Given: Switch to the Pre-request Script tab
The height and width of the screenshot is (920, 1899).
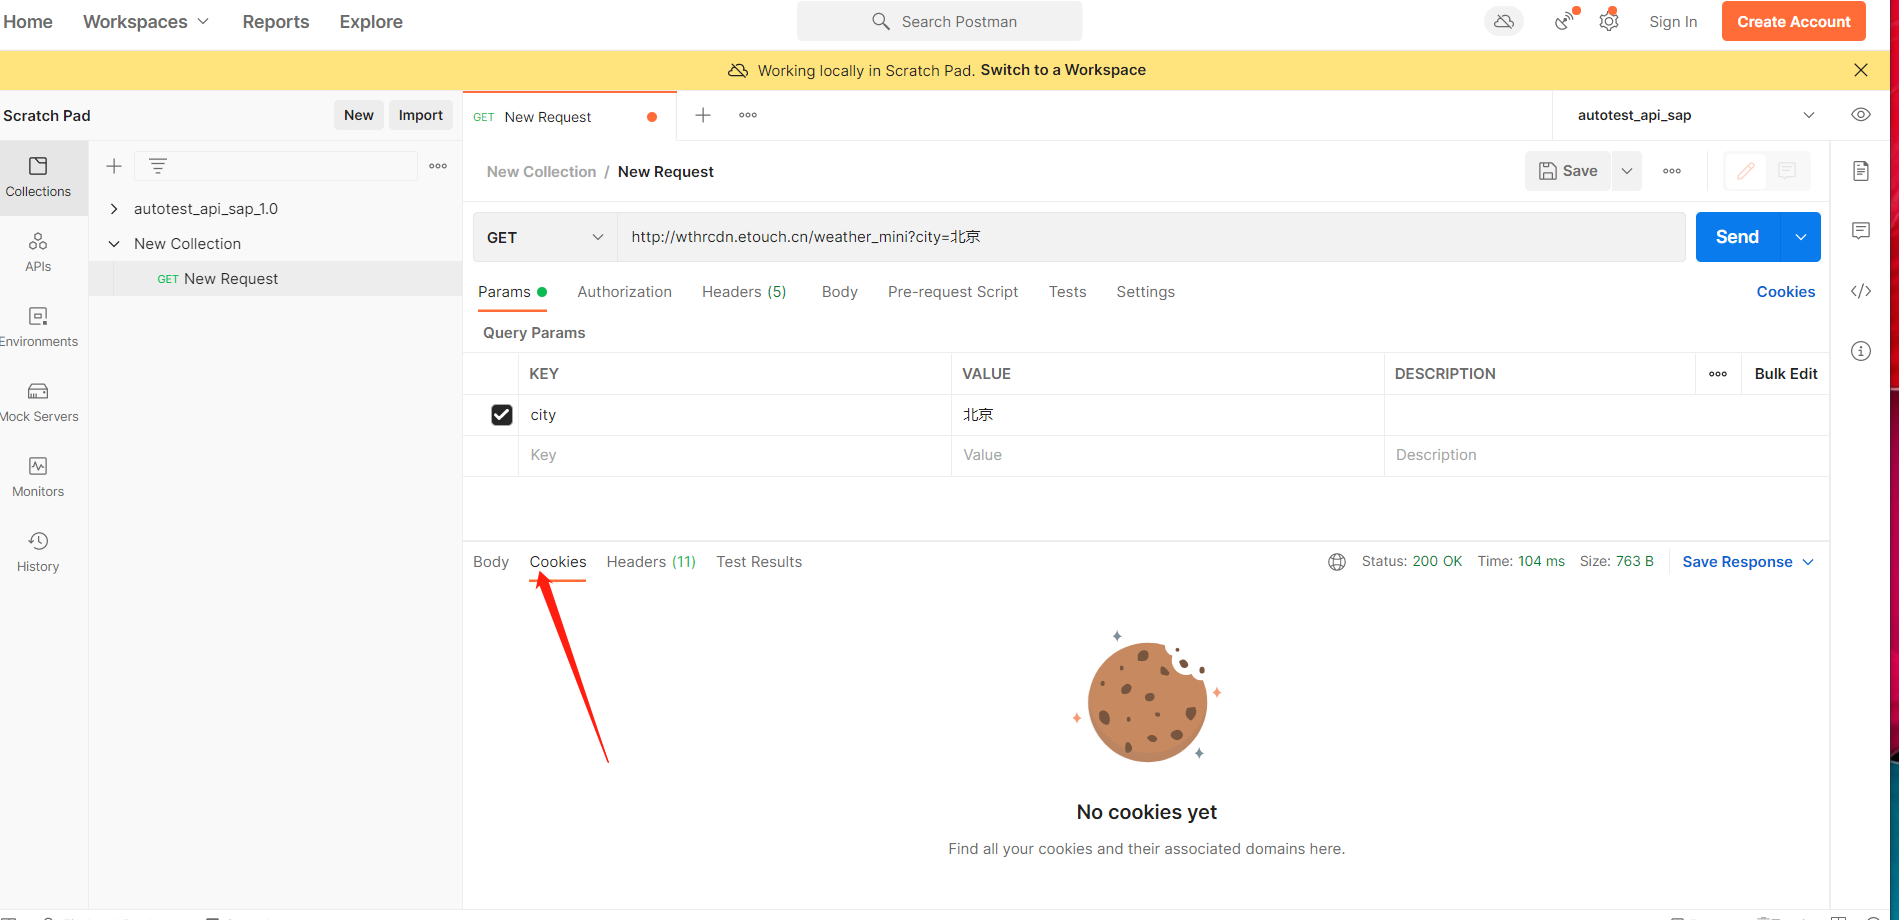Looking at the screenshot, I should pyautogui.click(x=953, y=292).
